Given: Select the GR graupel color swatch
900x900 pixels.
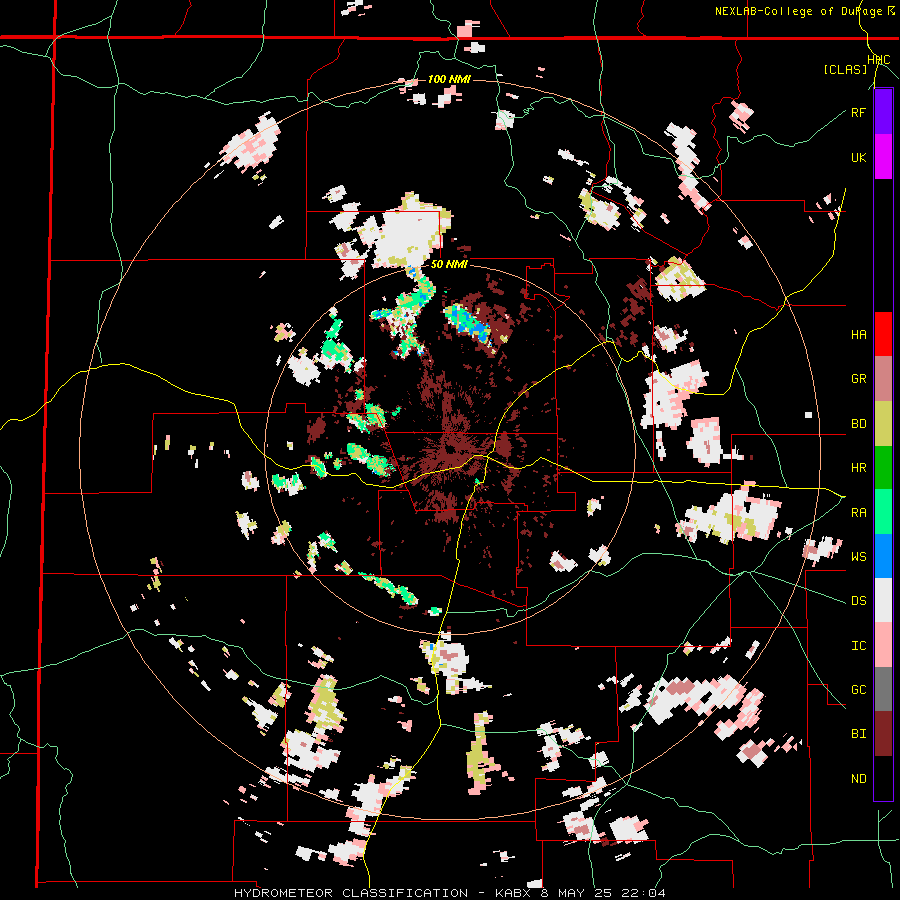Looking at the screenshot, I should pos(883,379).
